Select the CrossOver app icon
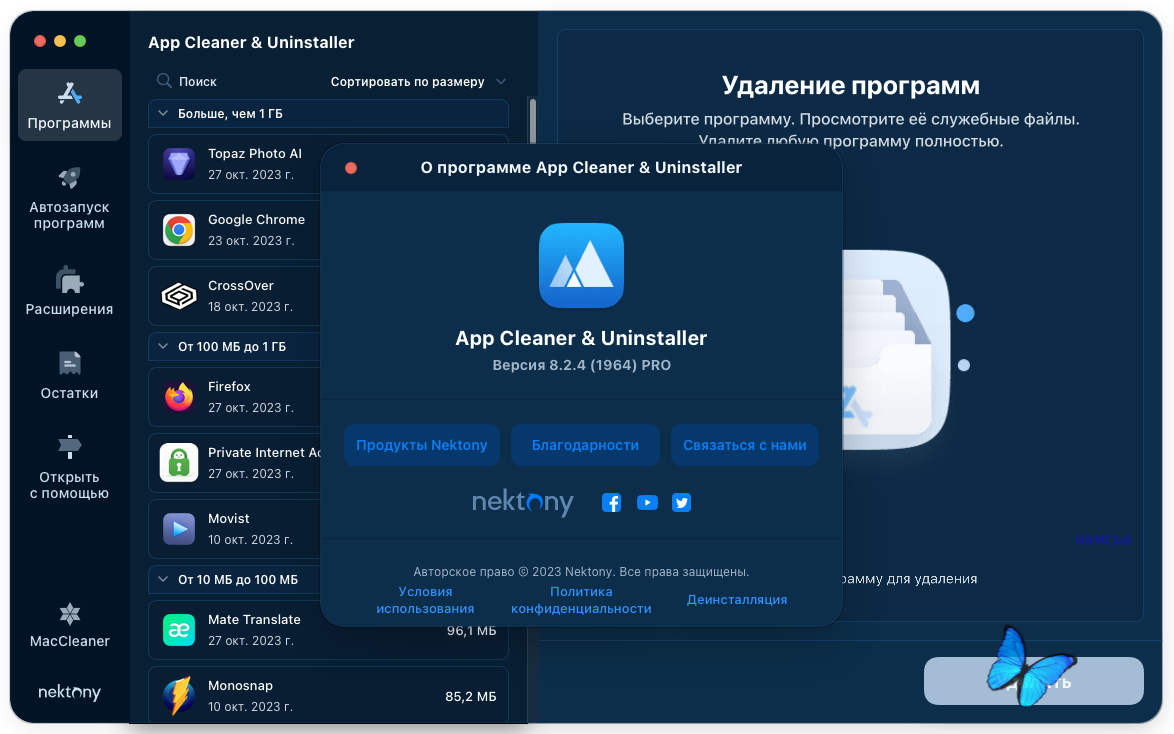 (x=179, y=295)
